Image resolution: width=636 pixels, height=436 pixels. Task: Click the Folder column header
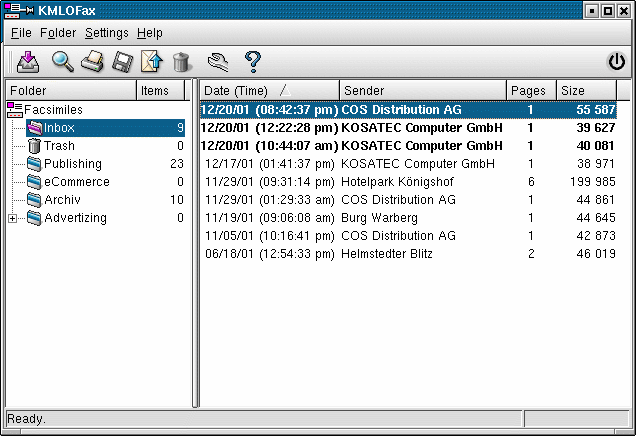tap(71, 90)
